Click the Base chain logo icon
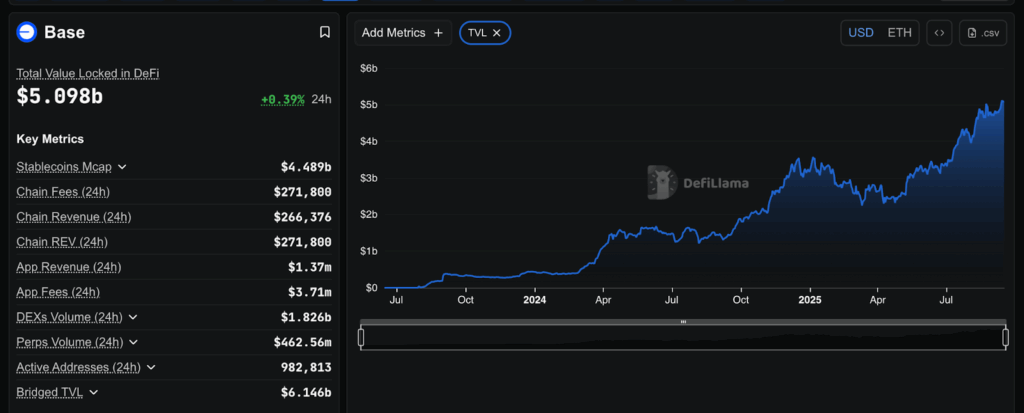1024x413 pixels. (x=27, y=32)
